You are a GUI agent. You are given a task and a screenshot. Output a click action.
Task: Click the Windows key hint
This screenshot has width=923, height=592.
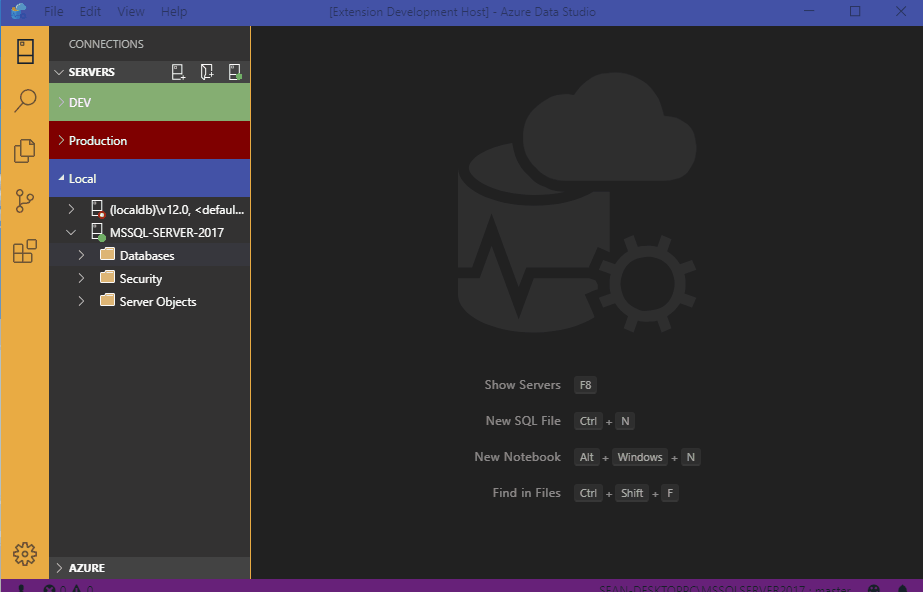[x=640, y=457]
